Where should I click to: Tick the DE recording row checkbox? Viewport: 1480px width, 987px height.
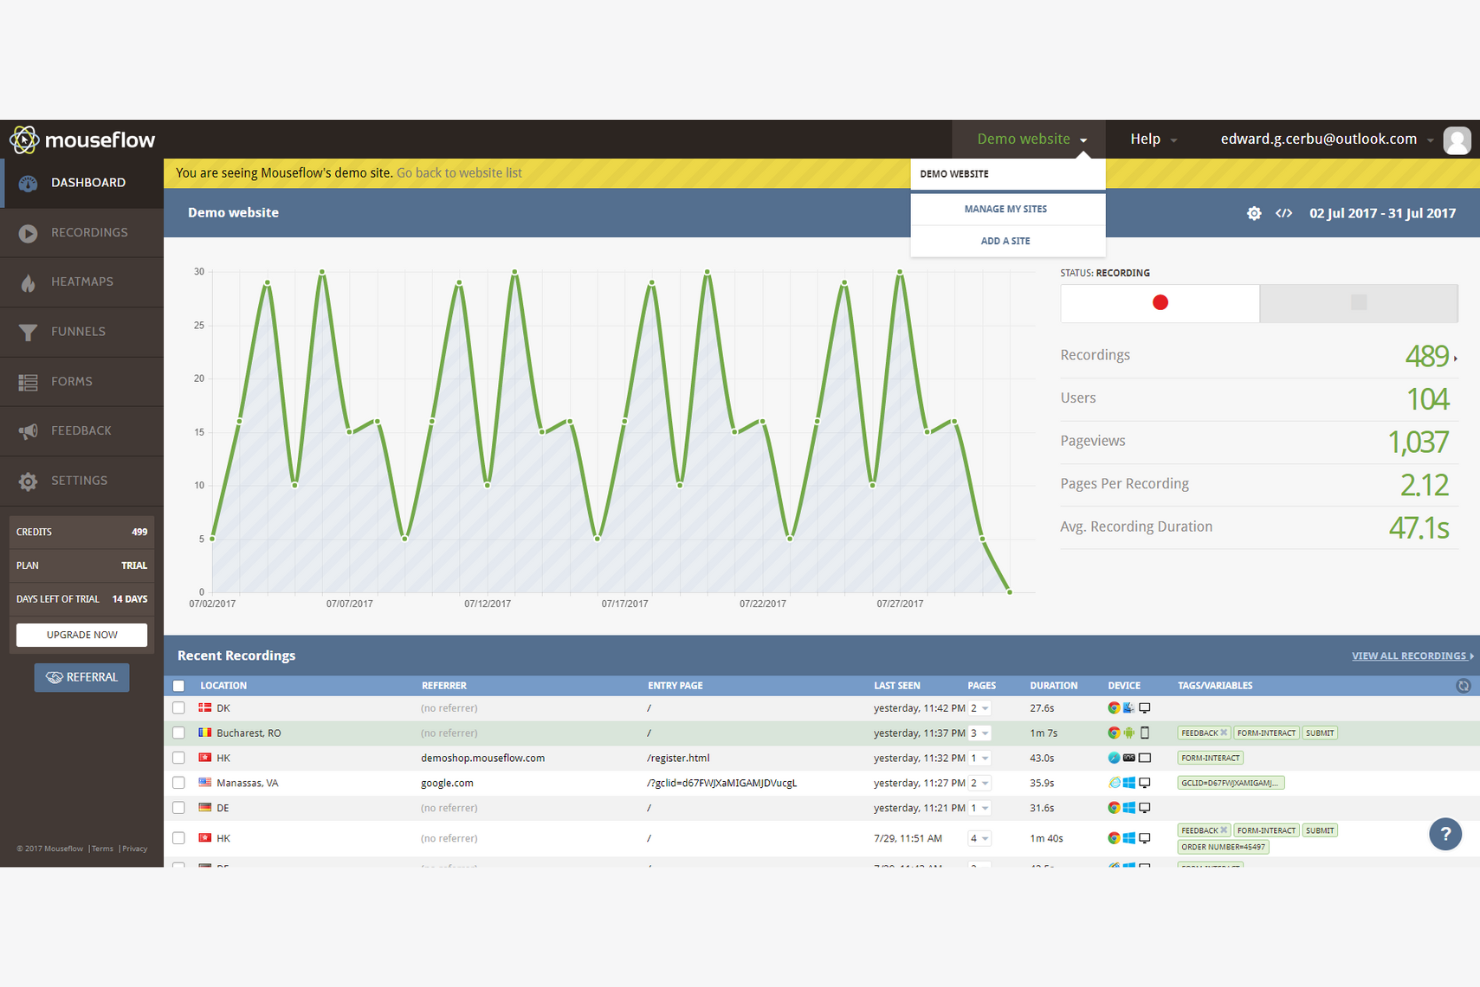(x=179, y=808)
